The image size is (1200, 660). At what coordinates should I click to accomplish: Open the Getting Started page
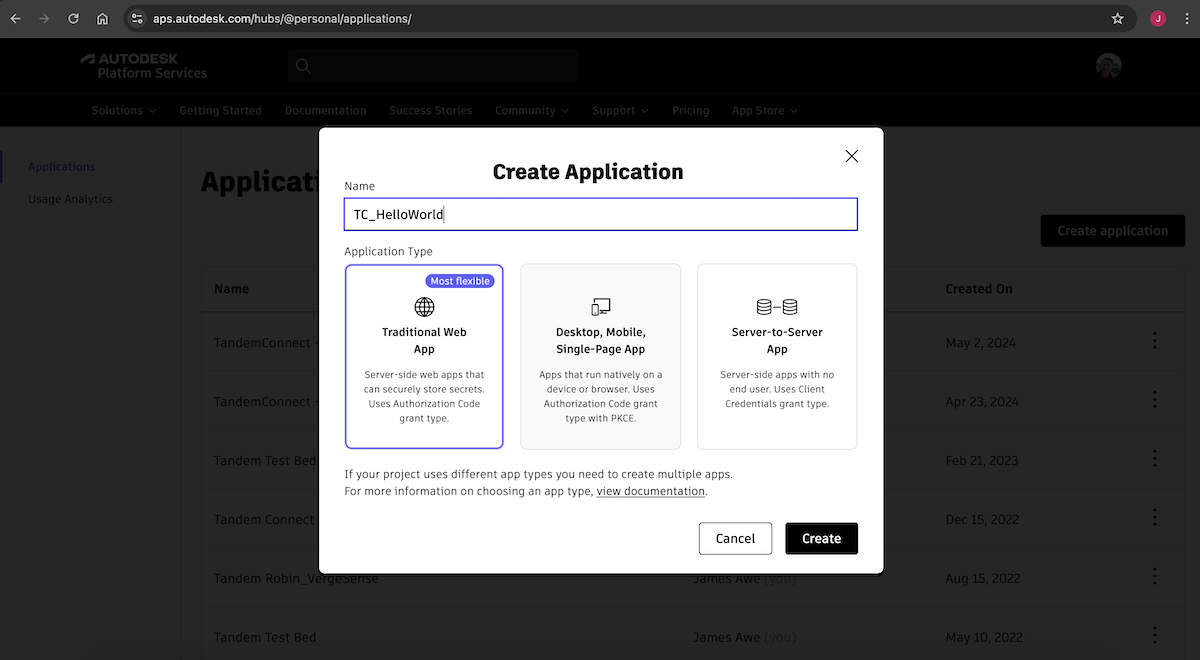(x=220, y=110)
